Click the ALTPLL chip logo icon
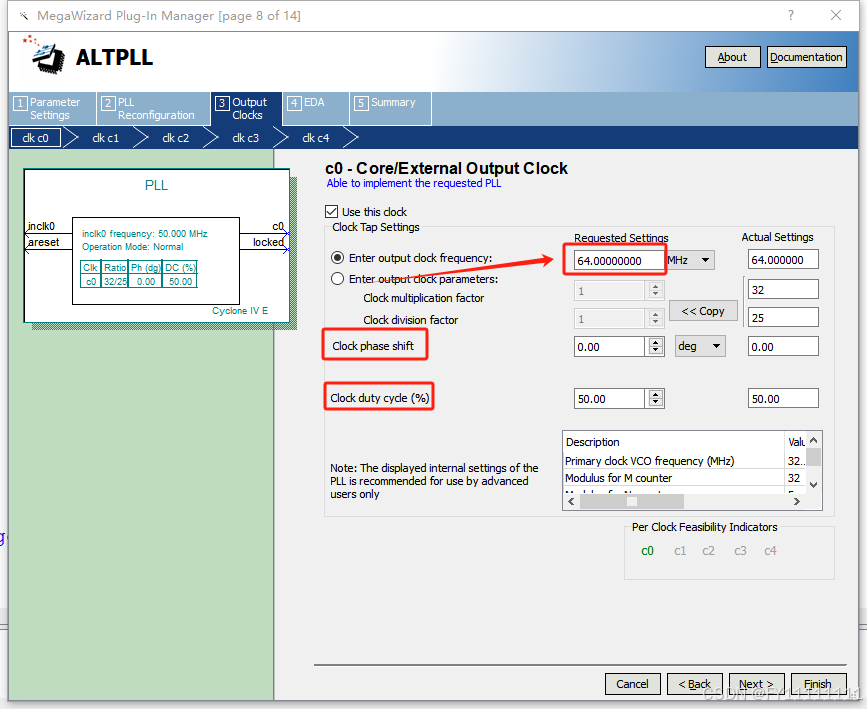 coord(45,55)
